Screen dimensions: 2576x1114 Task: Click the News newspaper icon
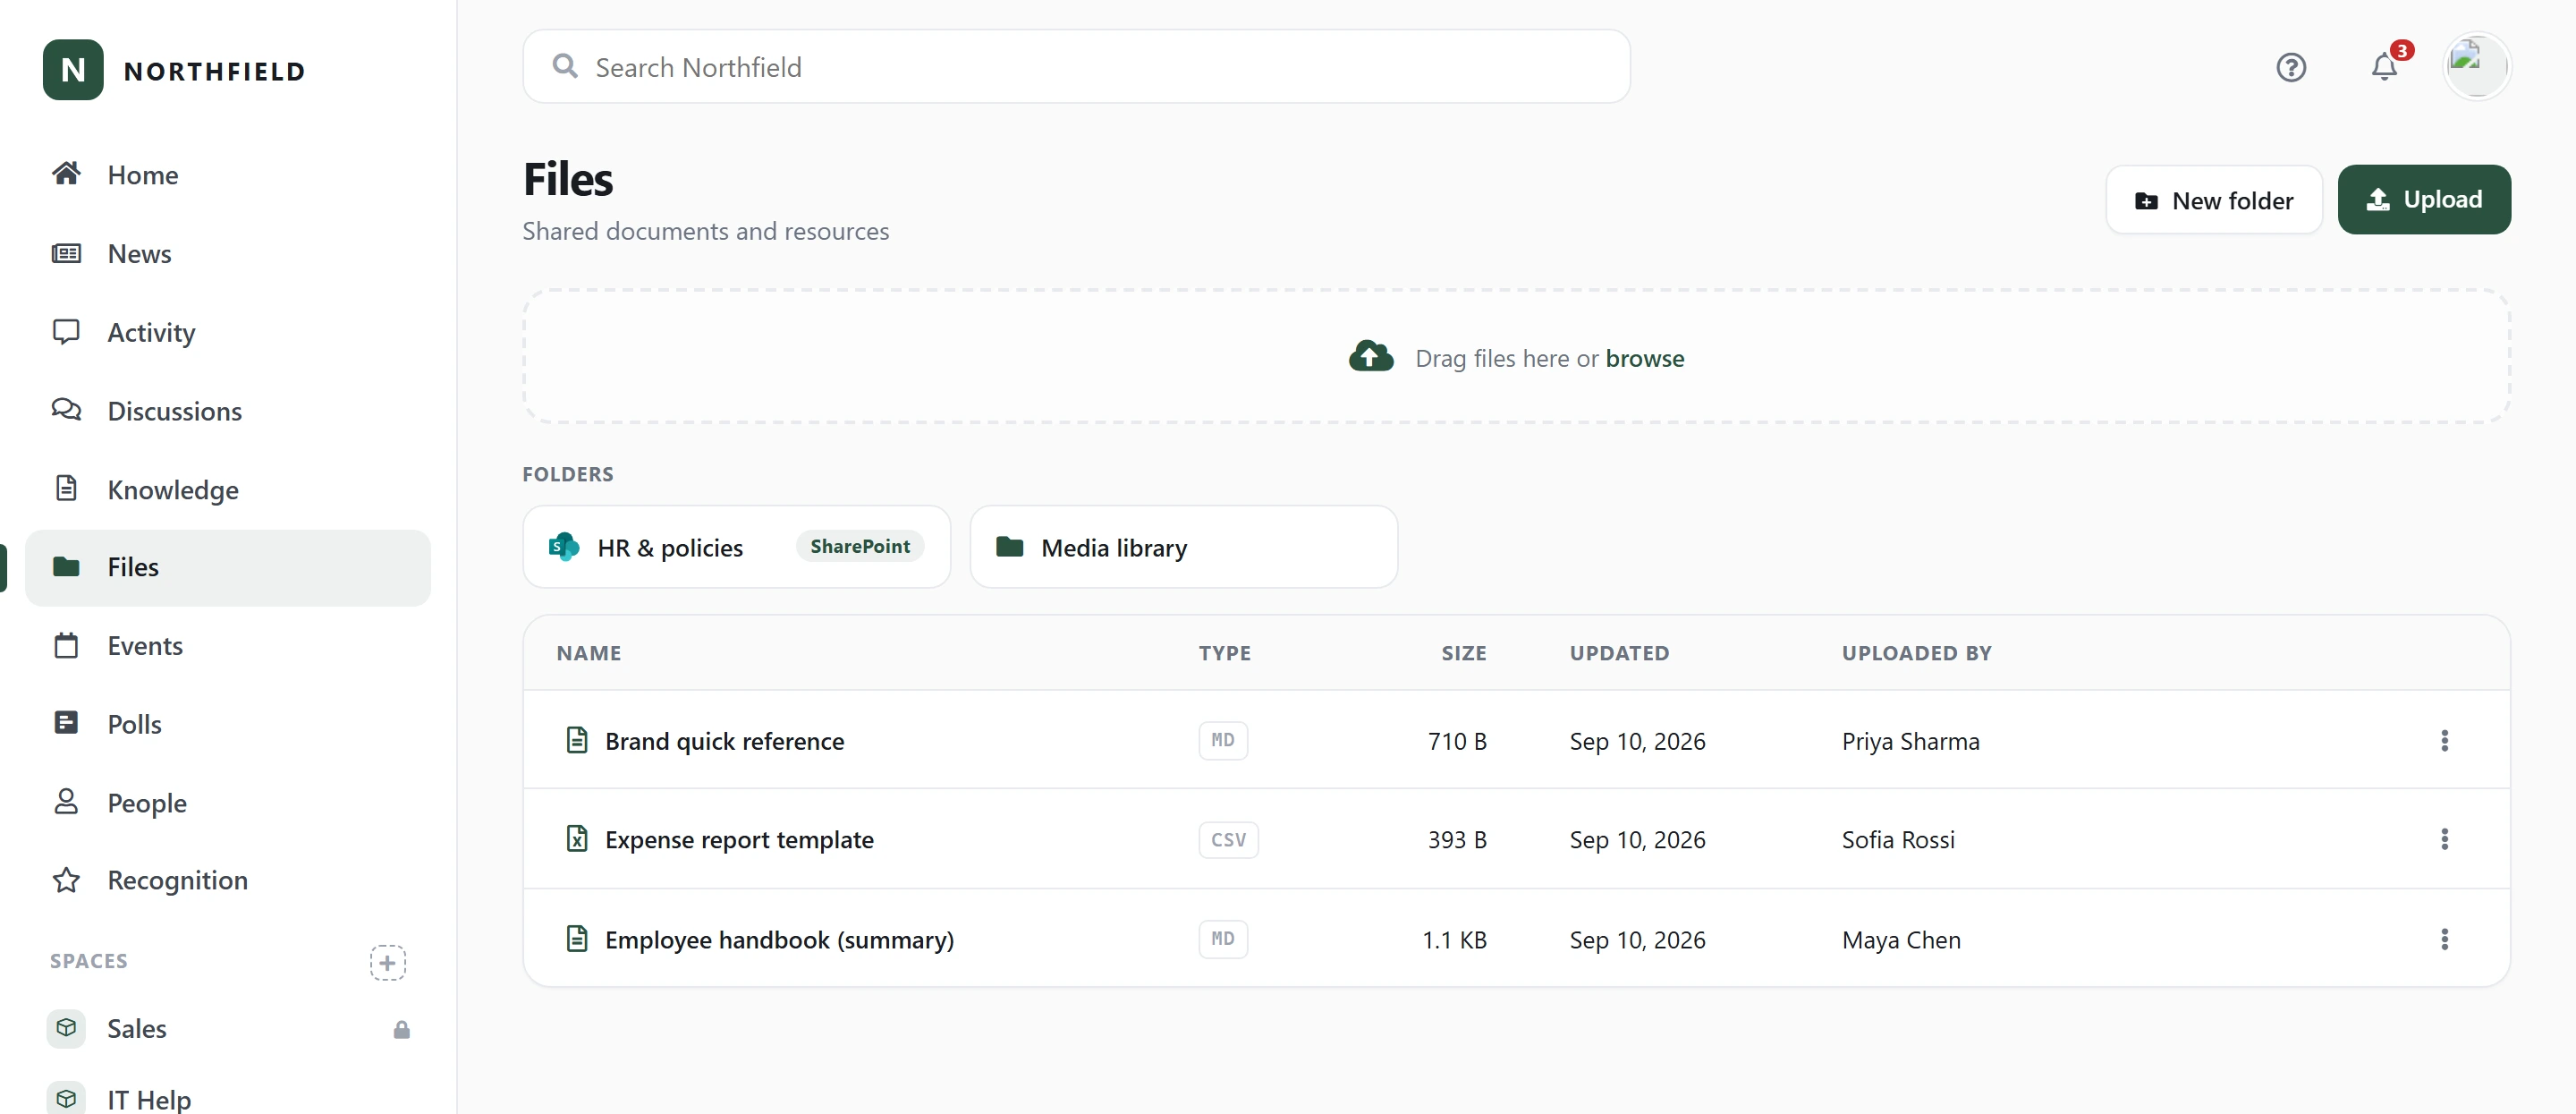point(66,253)
